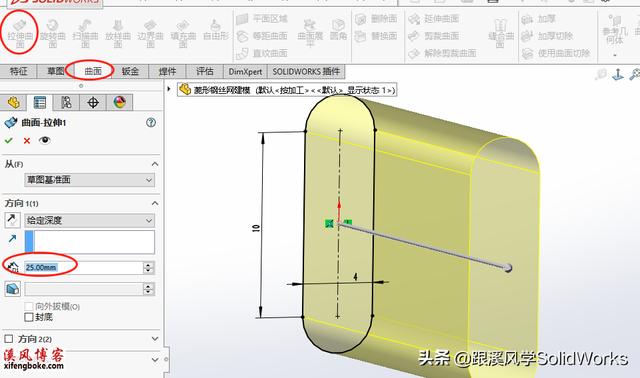Switch to the 焊件 tab
This screenshot has width=640, height=378.
(167, 71)
